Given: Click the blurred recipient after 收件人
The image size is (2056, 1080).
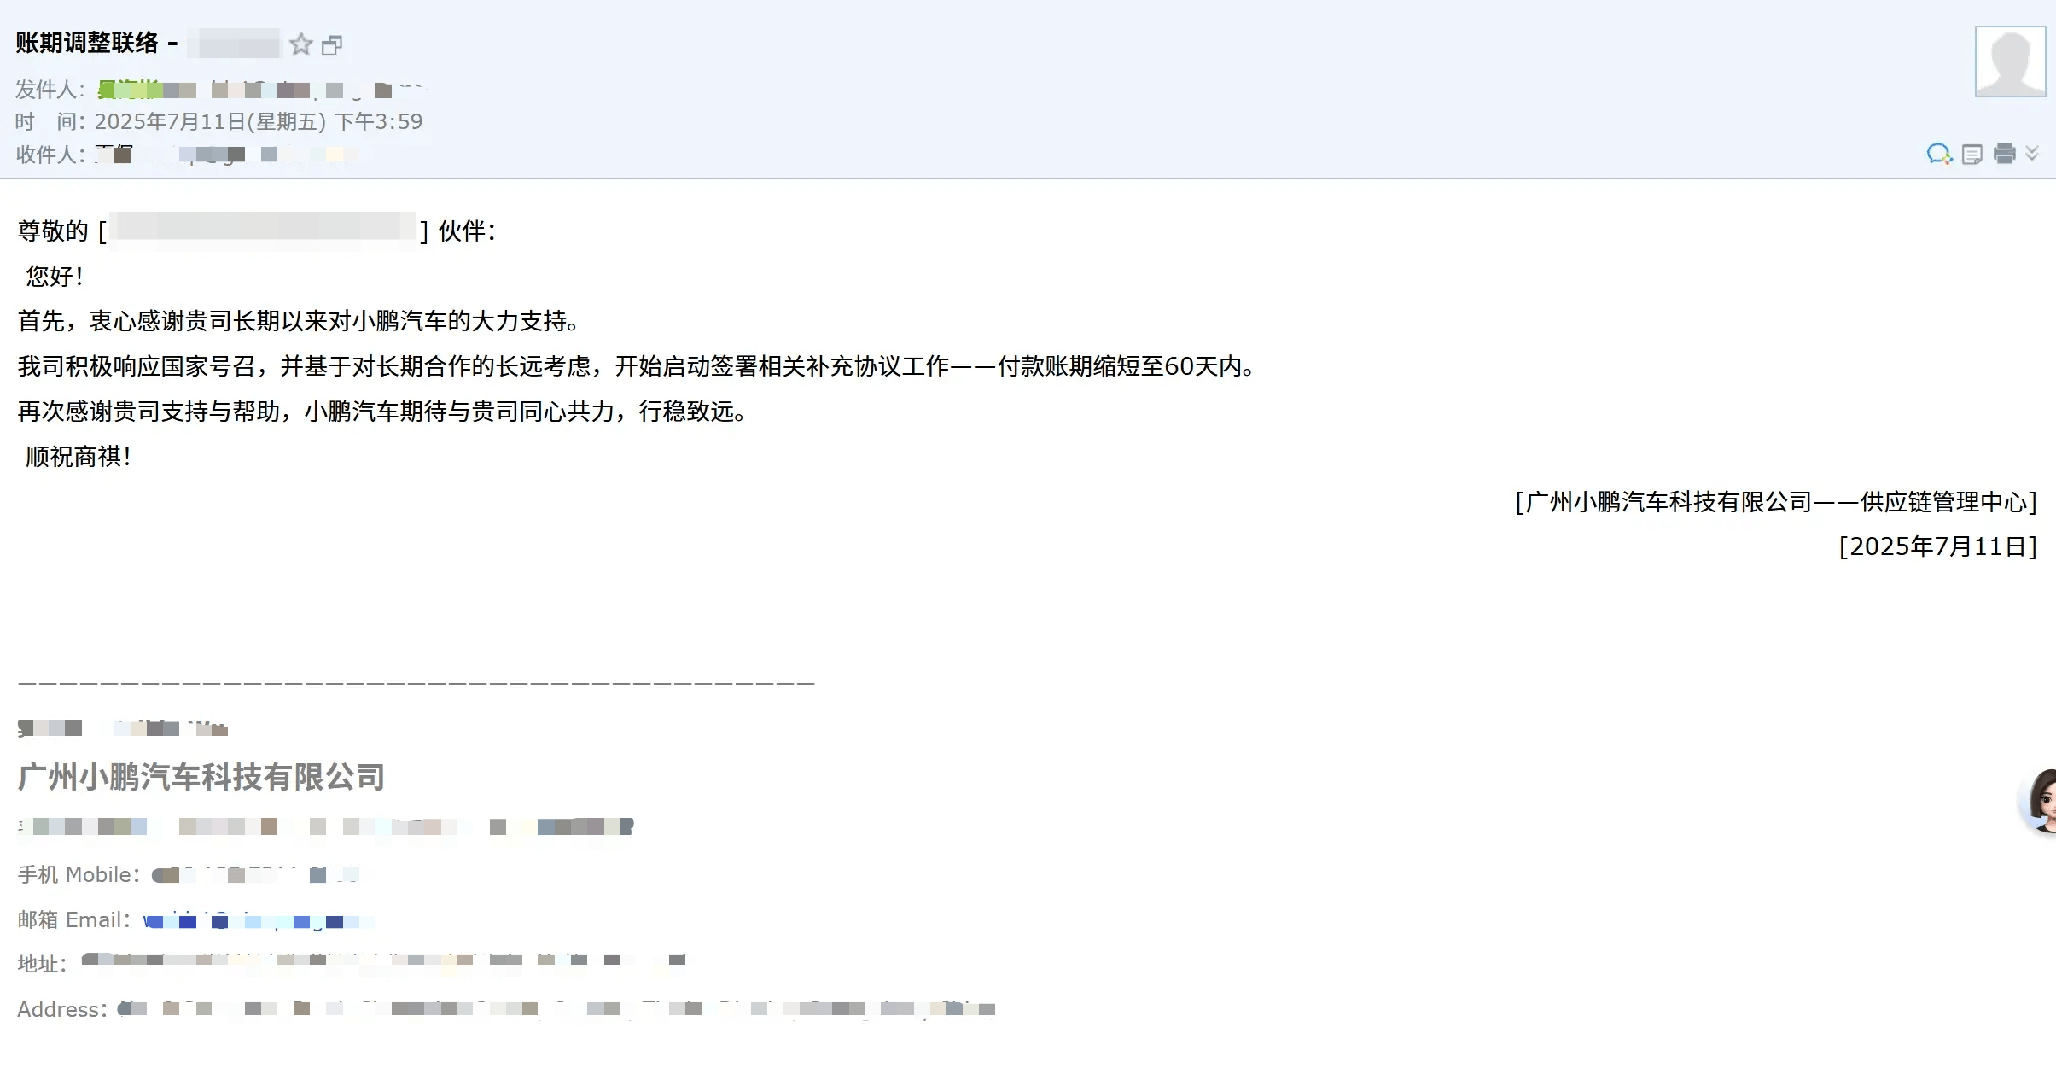Looking at the screenshot, I should [x=232, y=154].
